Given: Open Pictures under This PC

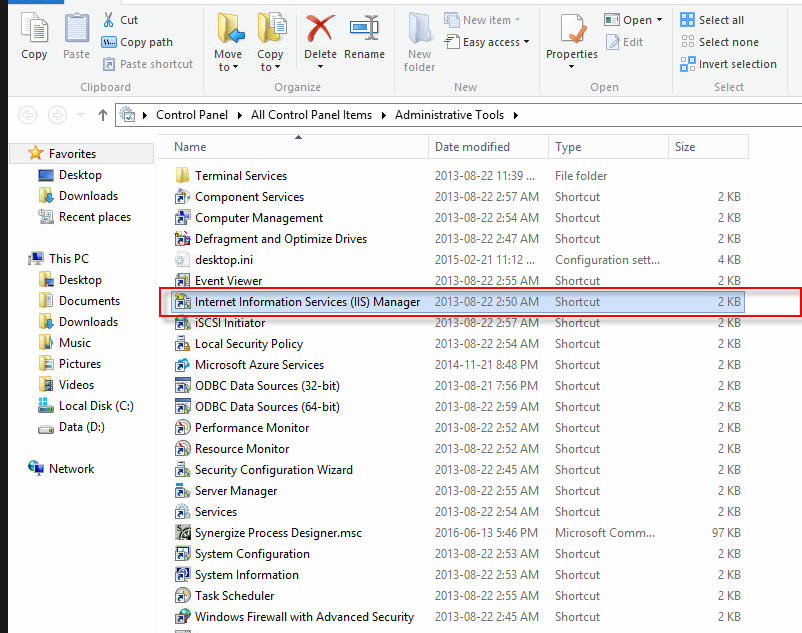Looking at the screenshot, I should click(x=80, y=364).
